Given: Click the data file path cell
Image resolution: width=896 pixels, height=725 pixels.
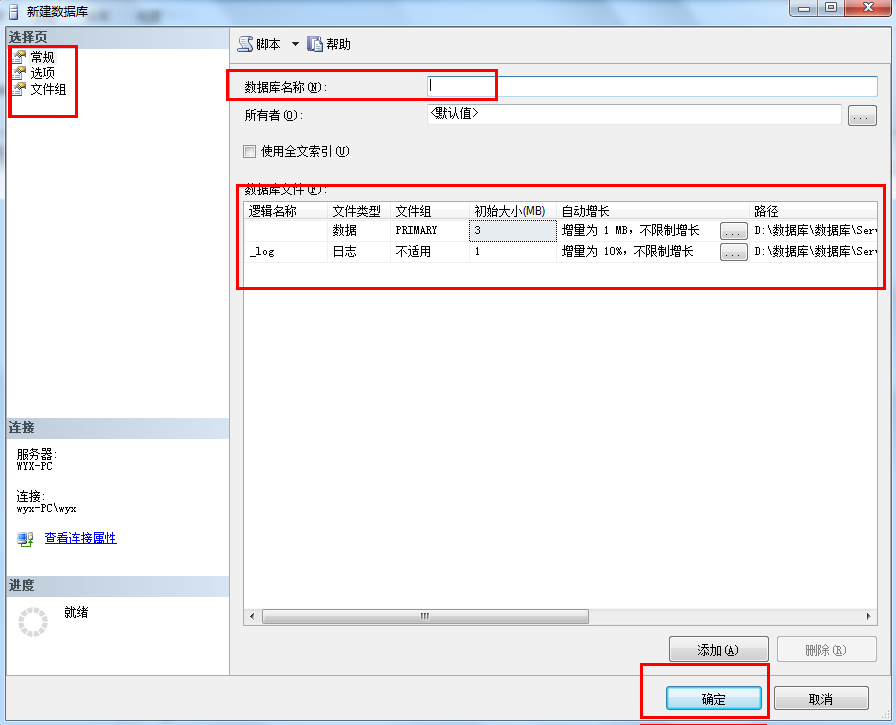Looking at the screenshot, I should point(813,230).
